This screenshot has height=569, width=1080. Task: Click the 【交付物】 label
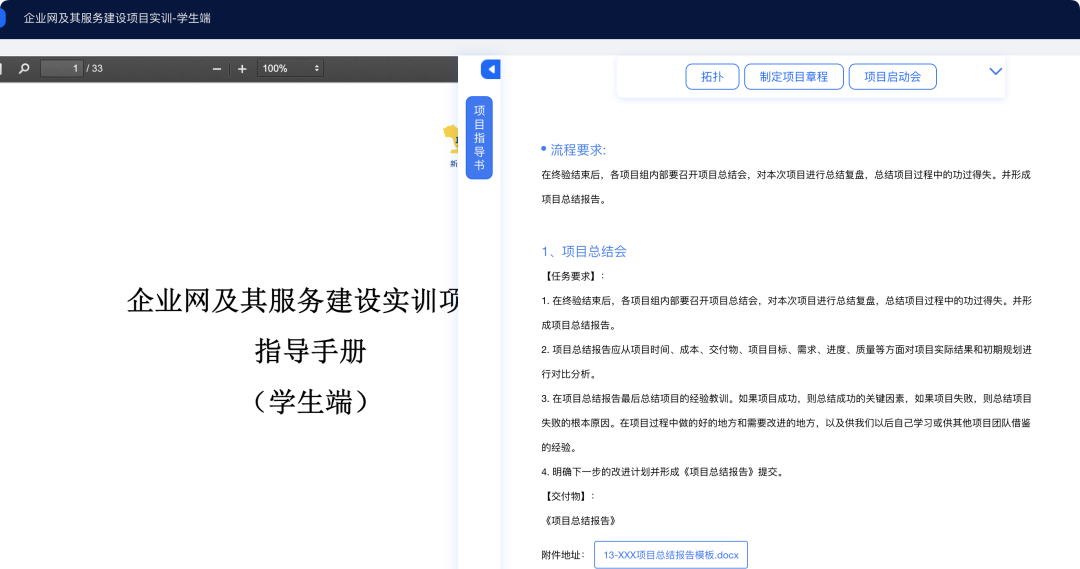pyautogui.click(x=568, y=496)
